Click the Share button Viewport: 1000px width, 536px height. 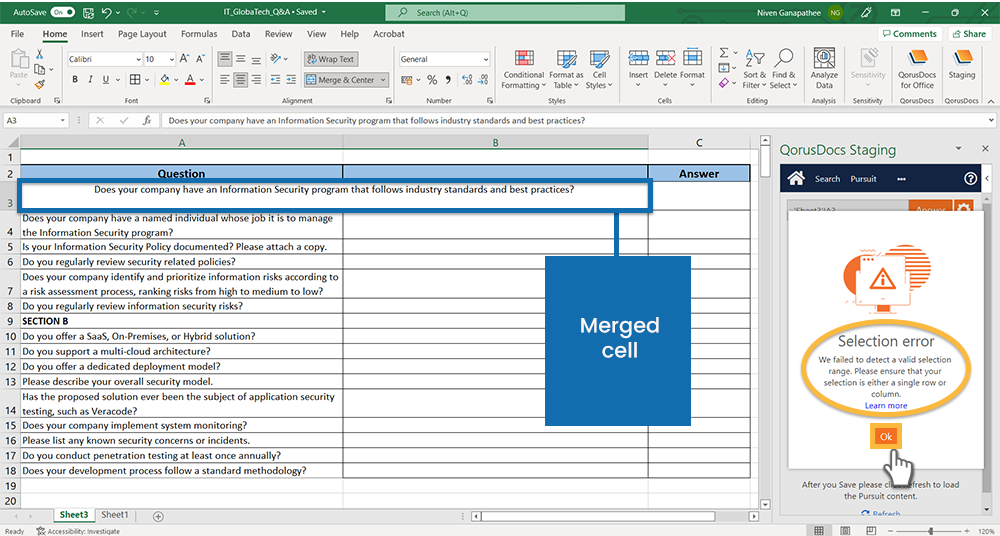[x=969, y=34]
